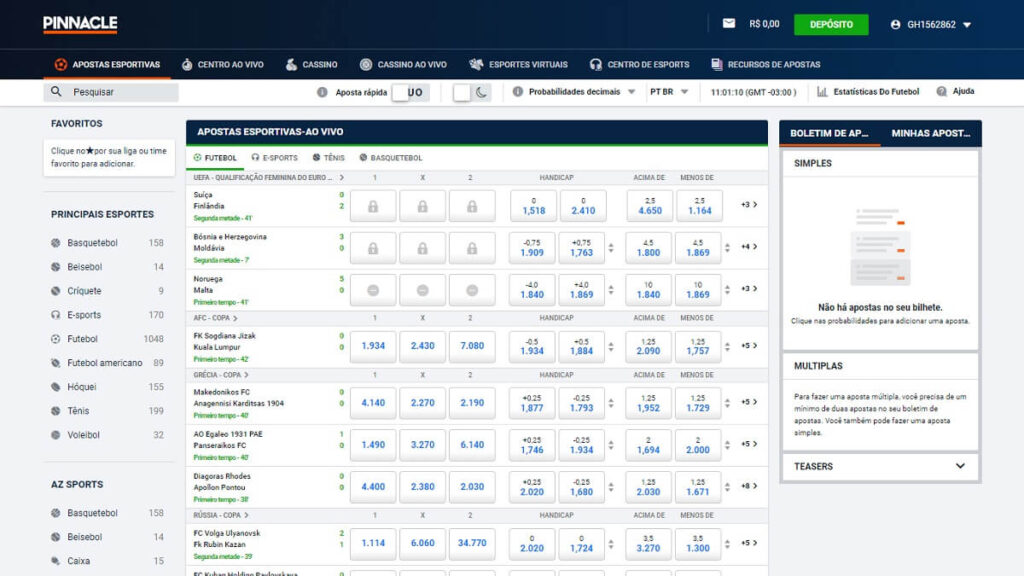
Task: Step totals line for AO Egaleo match
Action: pyautogui.click(x=727, y=445)
